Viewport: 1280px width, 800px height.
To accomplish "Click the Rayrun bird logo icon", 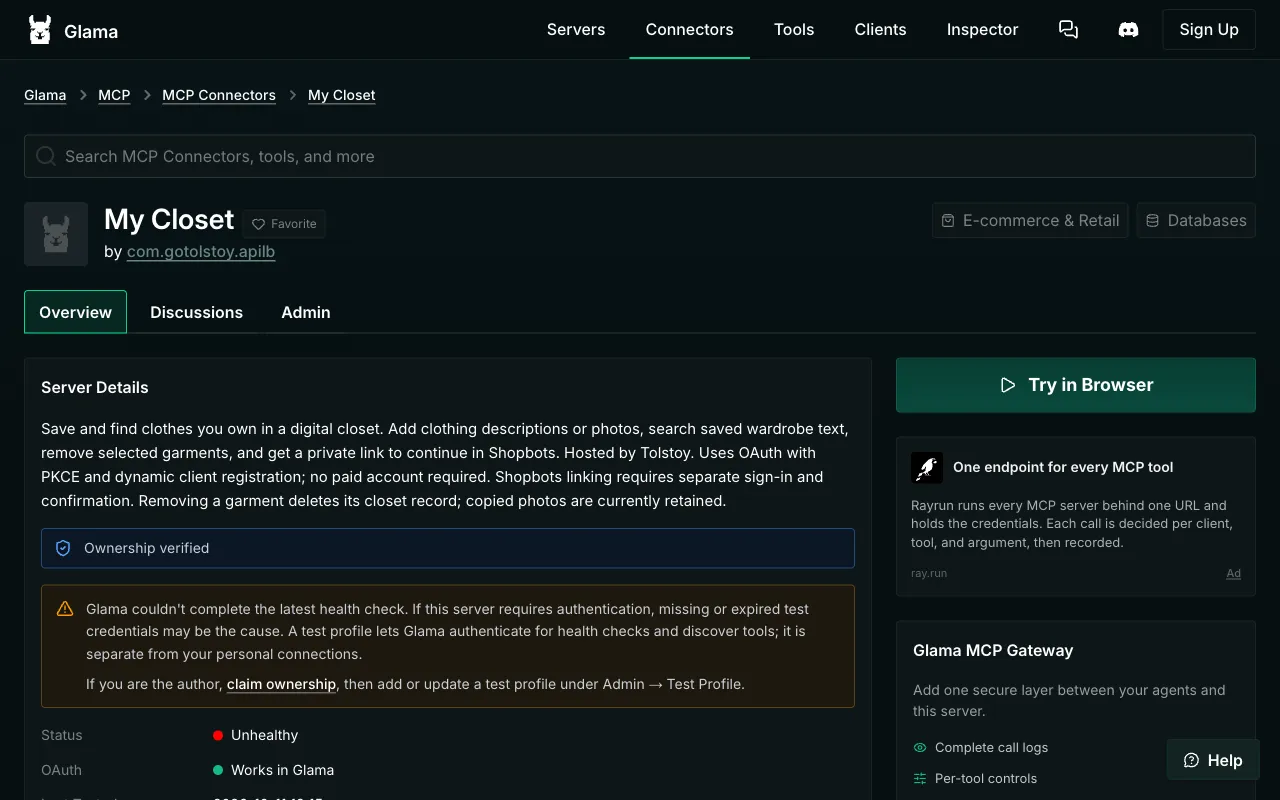I will coord(927,467).
